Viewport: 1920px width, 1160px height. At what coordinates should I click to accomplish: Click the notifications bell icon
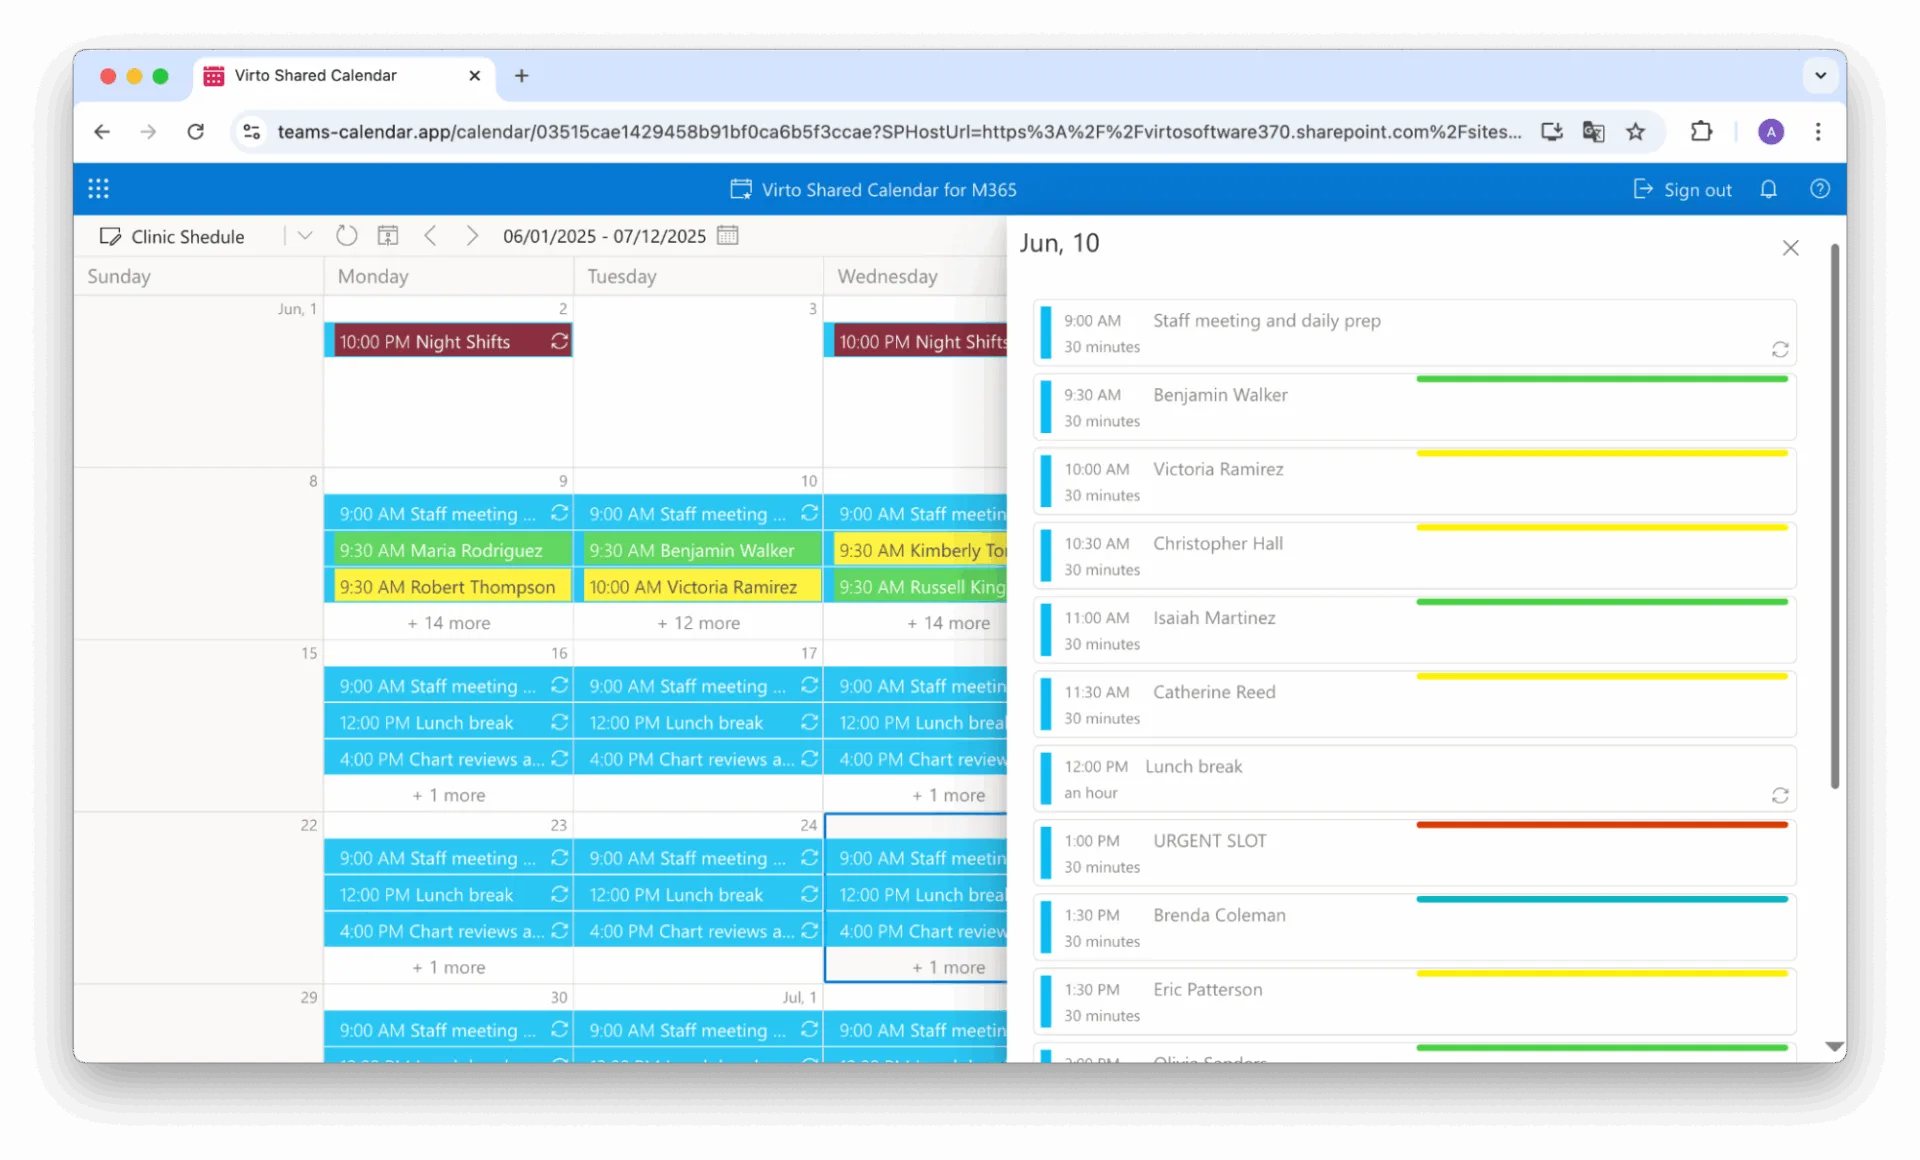coord(1768,189)
